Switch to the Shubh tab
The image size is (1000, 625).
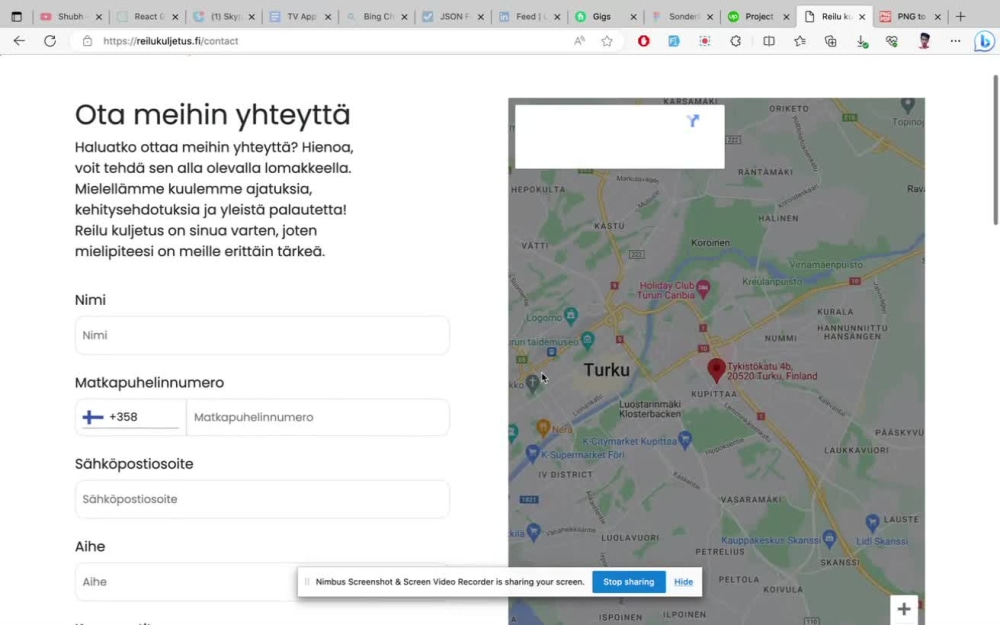pos(70,17)
